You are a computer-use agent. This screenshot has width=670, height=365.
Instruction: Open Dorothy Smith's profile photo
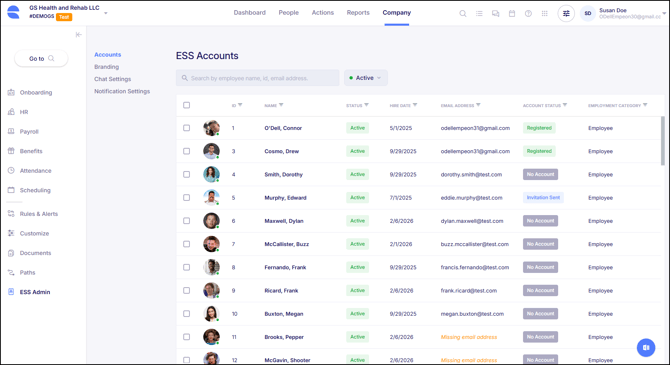pyautogui.click(x=211, y=174)
